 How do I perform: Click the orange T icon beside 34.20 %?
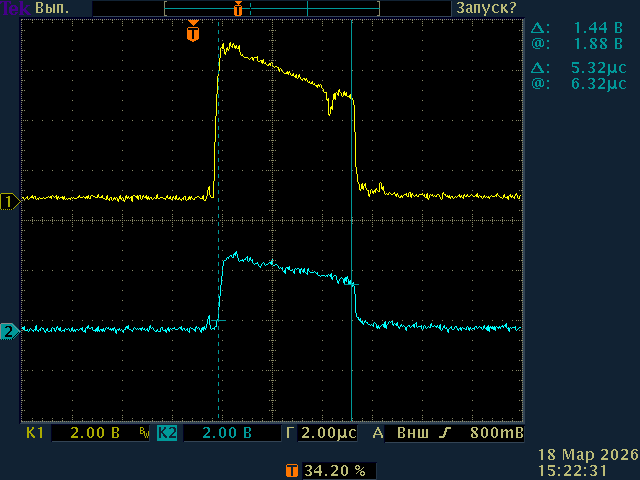[x=292, y=469]
